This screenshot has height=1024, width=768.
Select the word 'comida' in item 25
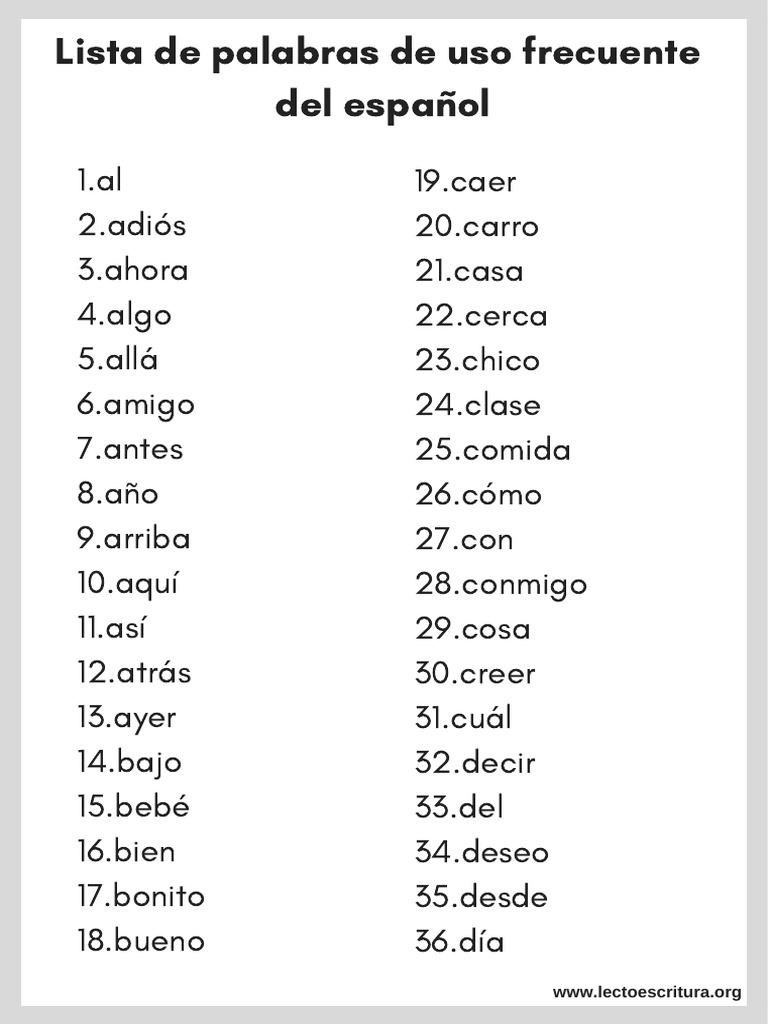[516, 450]
